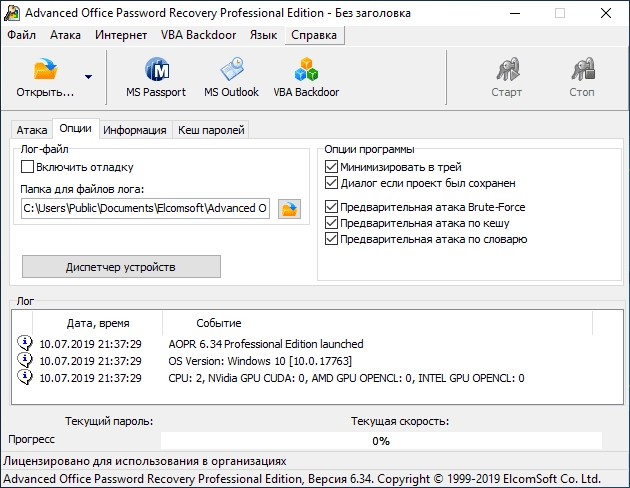The height and width of the screenshot is (488, 630).
Task: Uncheck Предварительная атака по словарю
Action: pyautogui.click(x=331, y=239)
